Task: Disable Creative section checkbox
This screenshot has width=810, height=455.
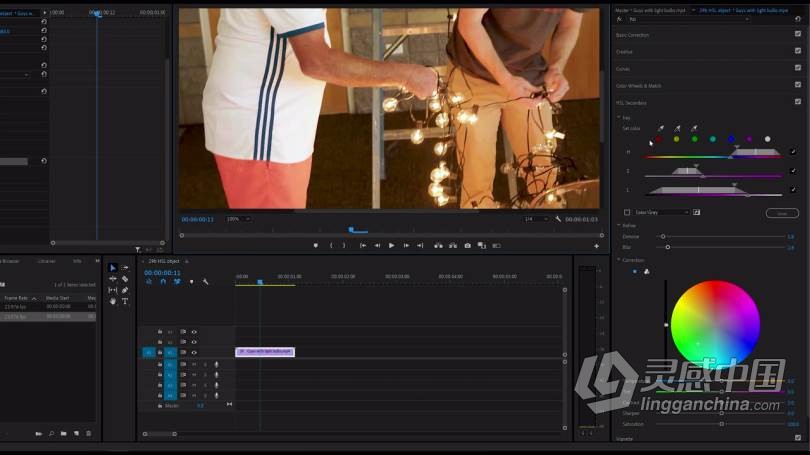Action: [x=798, y=51]
